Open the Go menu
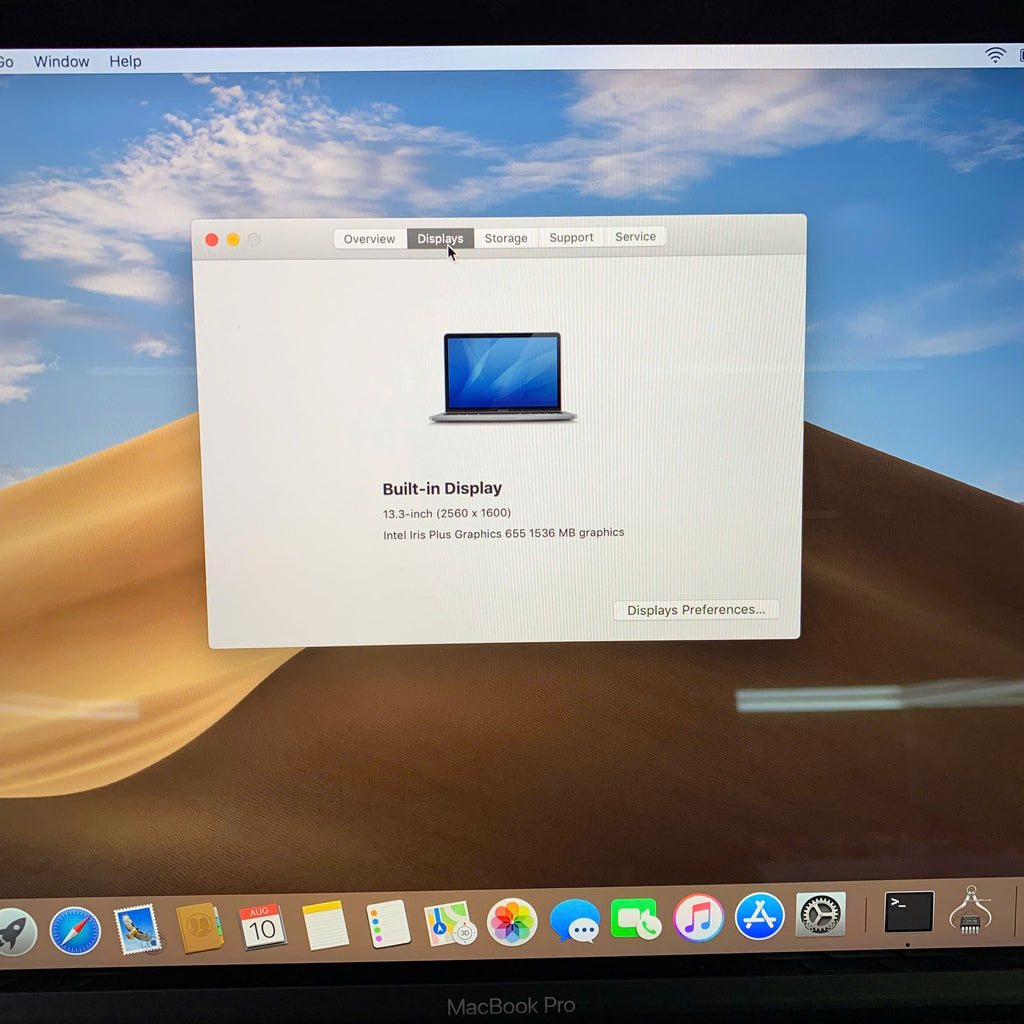Viewport: 1024px width, 1024px height. tap(7, 62)
